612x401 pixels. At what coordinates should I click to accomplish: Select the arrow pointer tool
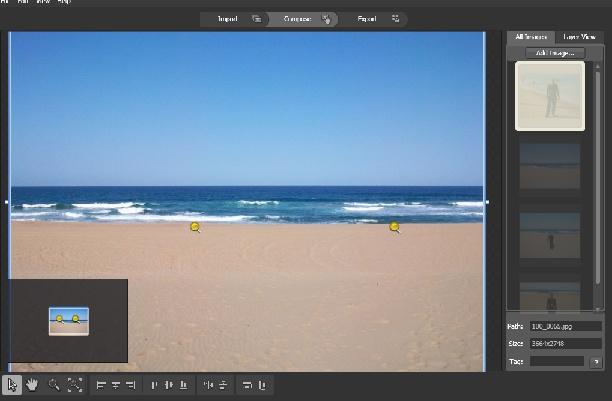(x=12, y=385)
